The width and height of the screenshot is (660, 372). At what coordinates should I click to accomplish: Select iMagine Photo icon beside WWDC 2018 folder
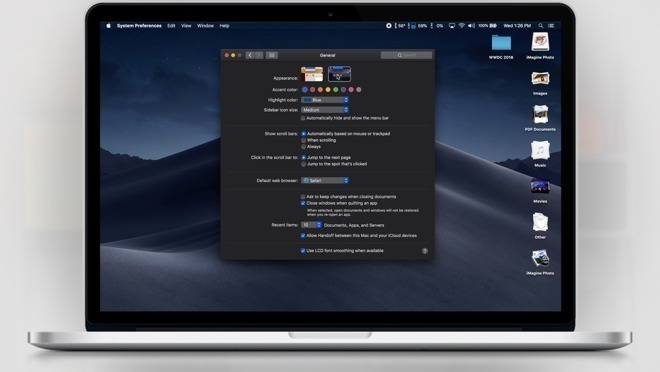pos(540,43)
